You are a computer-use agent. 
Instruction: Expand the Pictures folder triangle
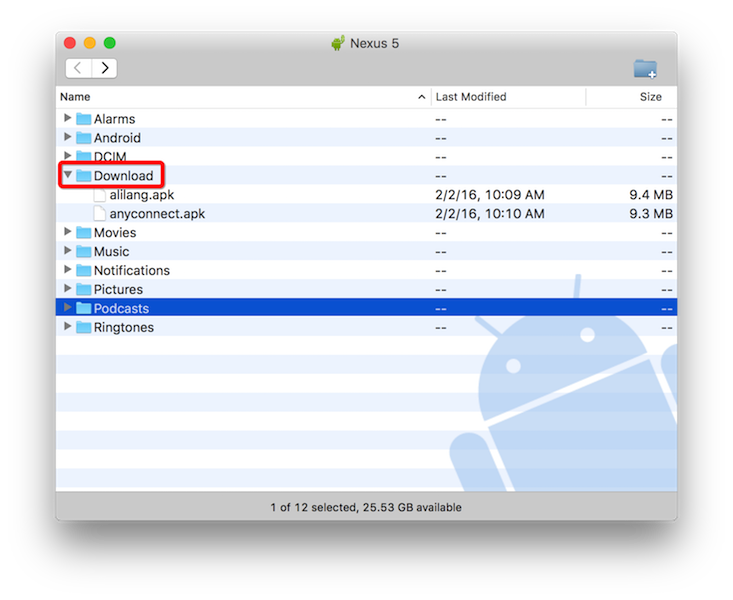pyautogui.click(x=68, y=290)
